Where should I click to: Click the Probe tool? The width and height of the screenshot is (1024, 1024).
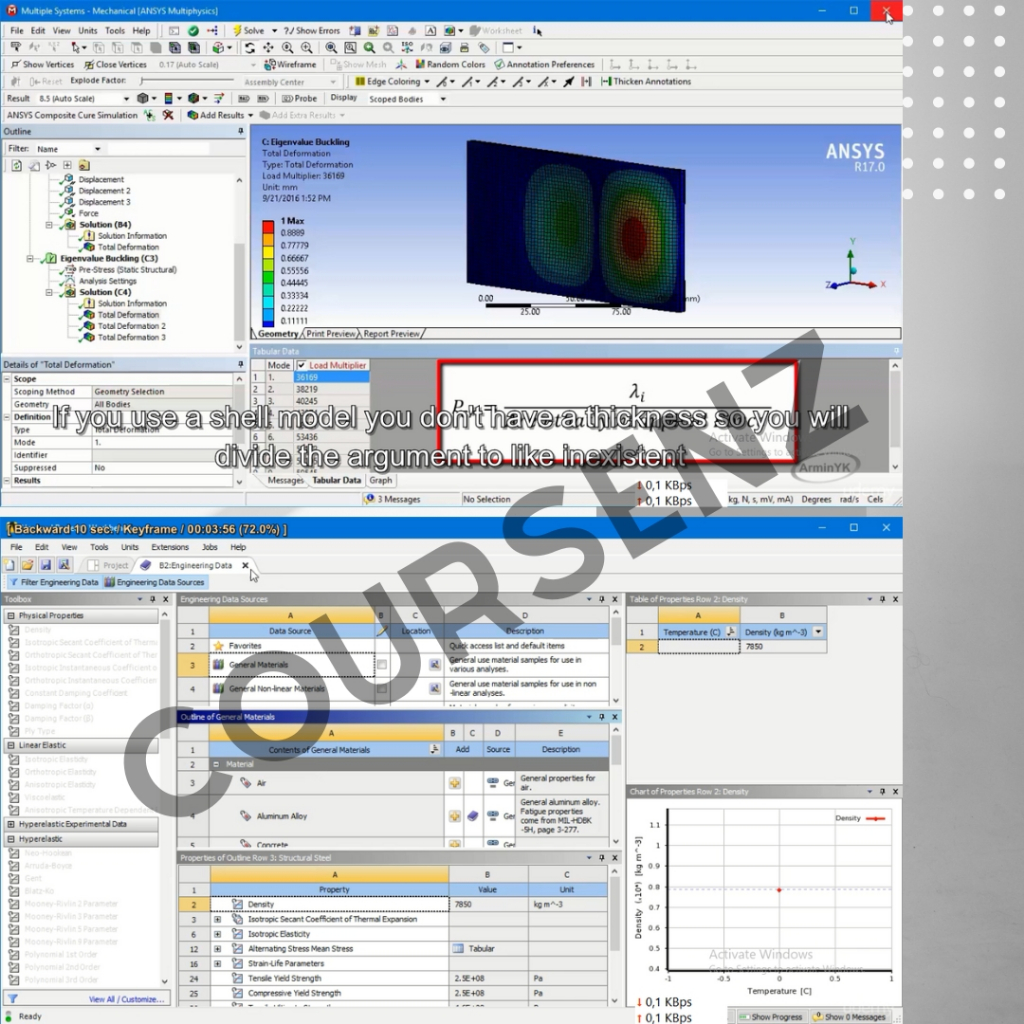(x=299, y=99)
